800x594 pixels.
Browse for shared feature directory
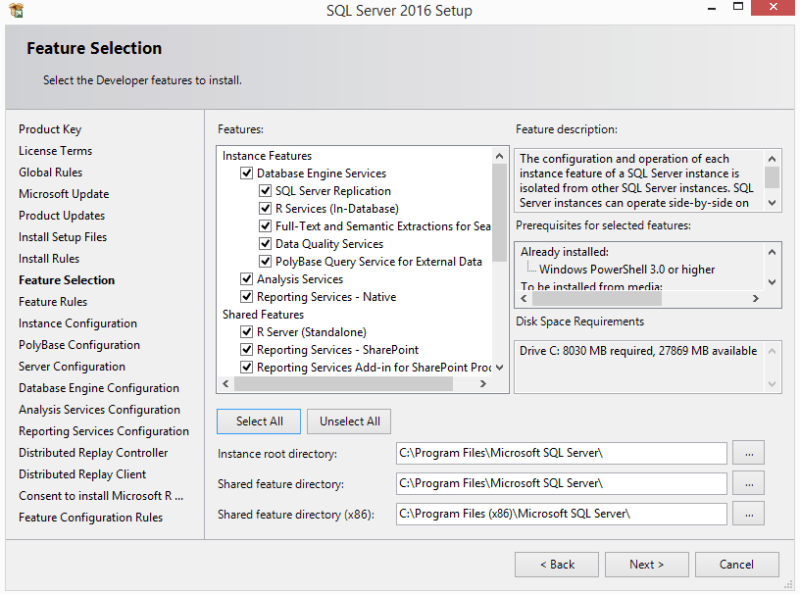tap(748, 483)
